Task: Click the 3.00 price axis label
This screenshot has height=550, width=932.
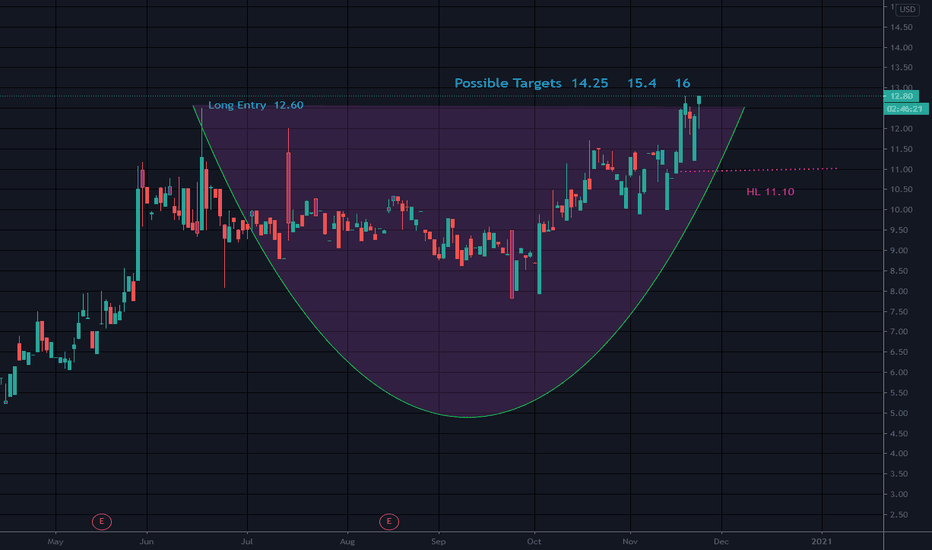Action: [901, 494]
